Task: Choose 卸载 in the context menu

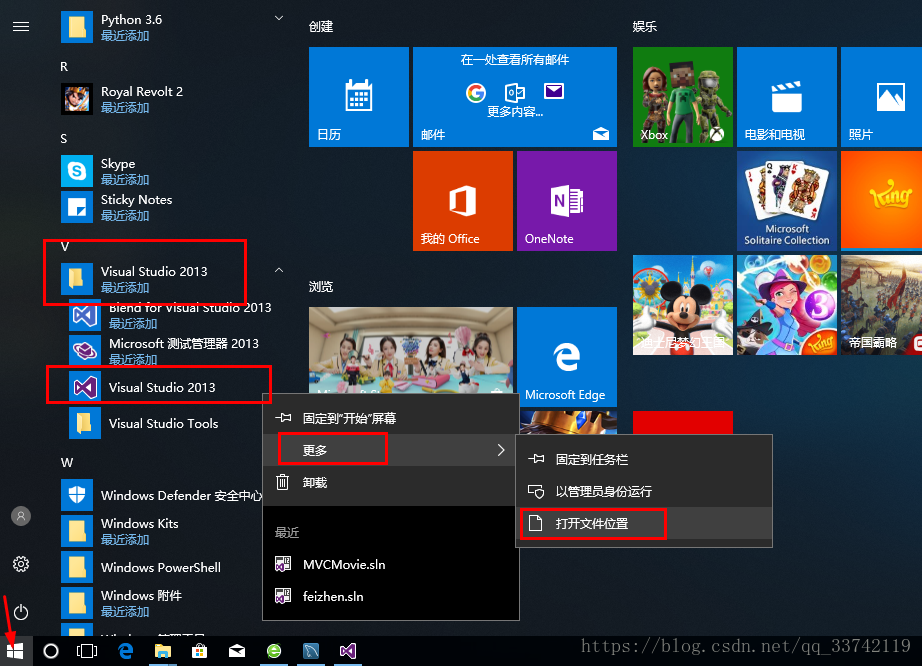Action: pos(390,483)
